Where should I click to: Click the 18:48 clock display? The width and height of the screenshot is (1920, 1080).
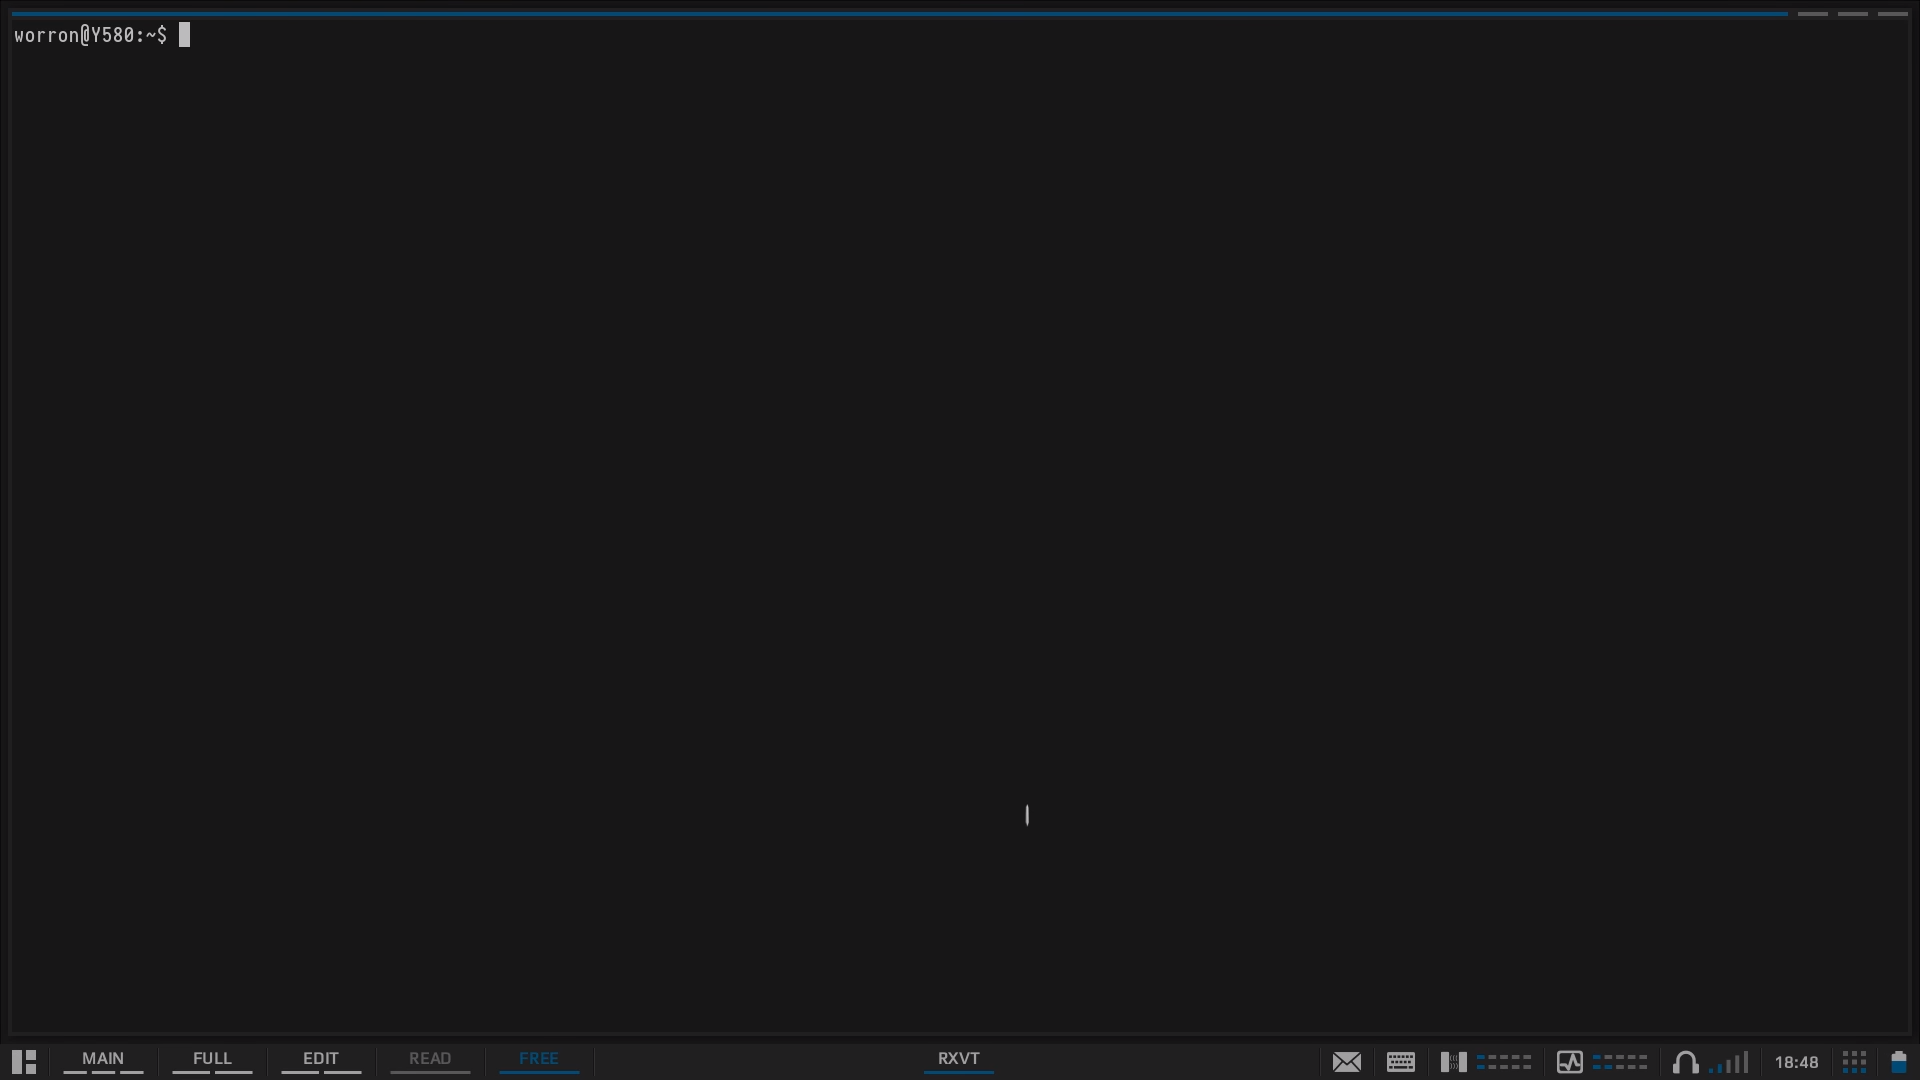(x=1798, y=1062)
